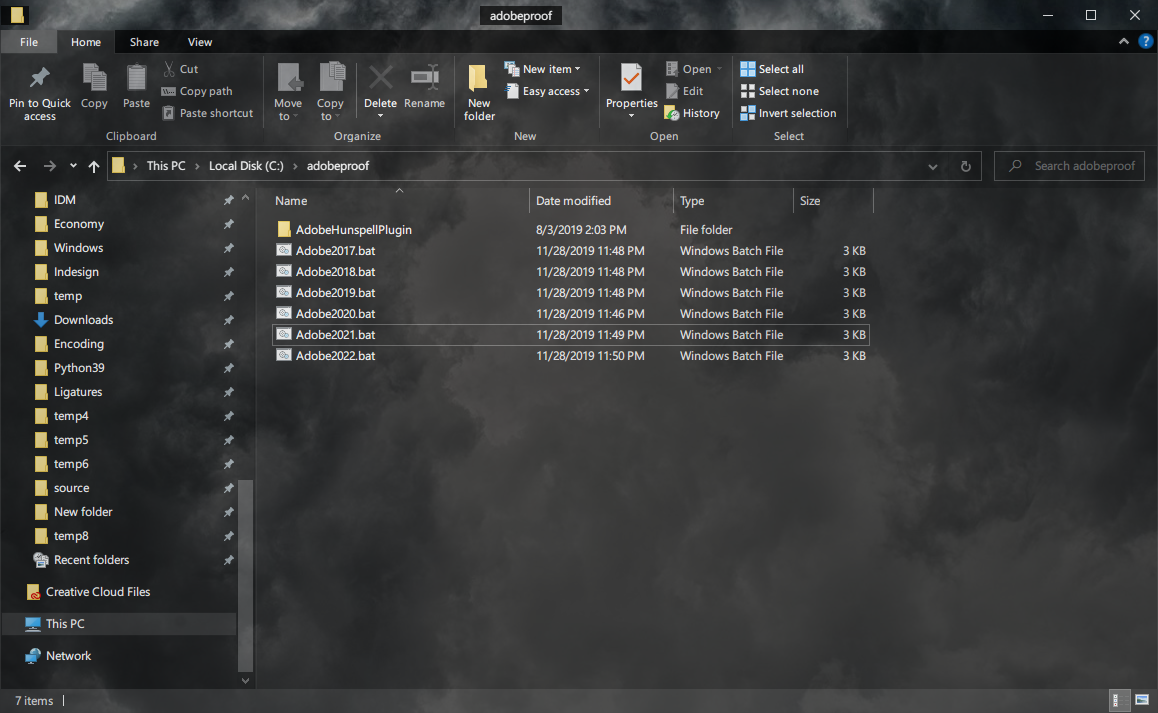Click the Copy icon in Clipboard group
Viewport: 1158px width, 713px height.
pyautogui.click(x=94, y=78)
